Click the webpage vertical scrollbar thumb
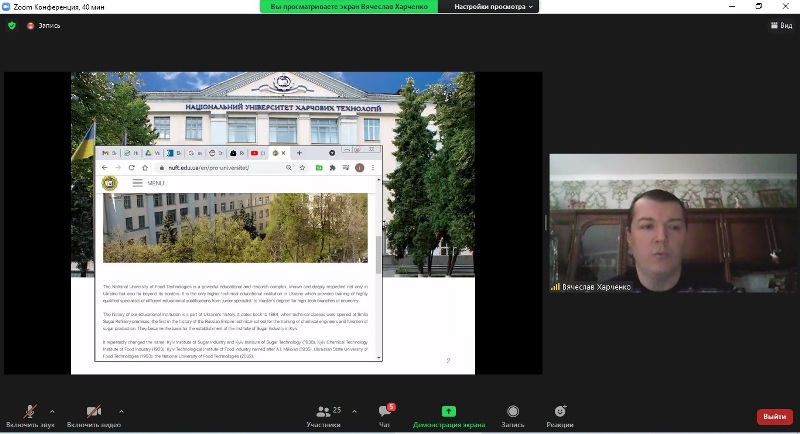Screen dimensions: 800x434 point(379,254)
